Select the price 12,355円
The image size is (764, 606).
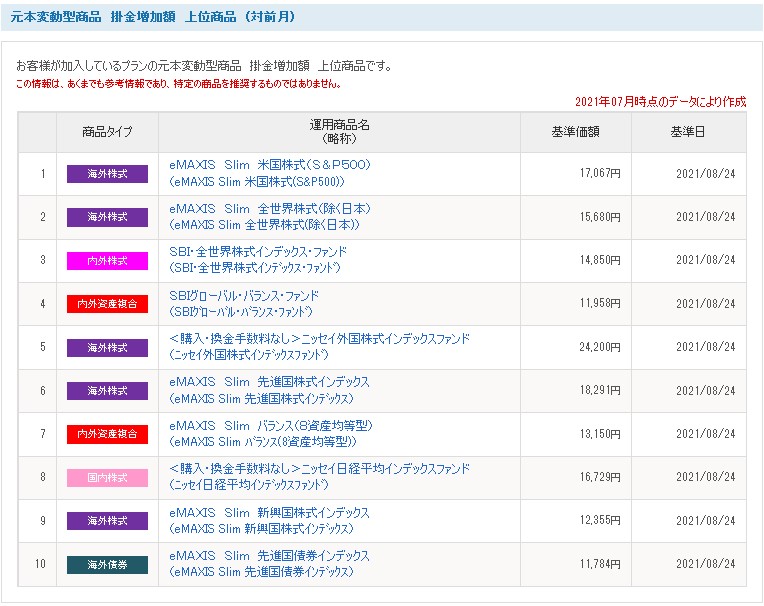[x=600, y=520]
